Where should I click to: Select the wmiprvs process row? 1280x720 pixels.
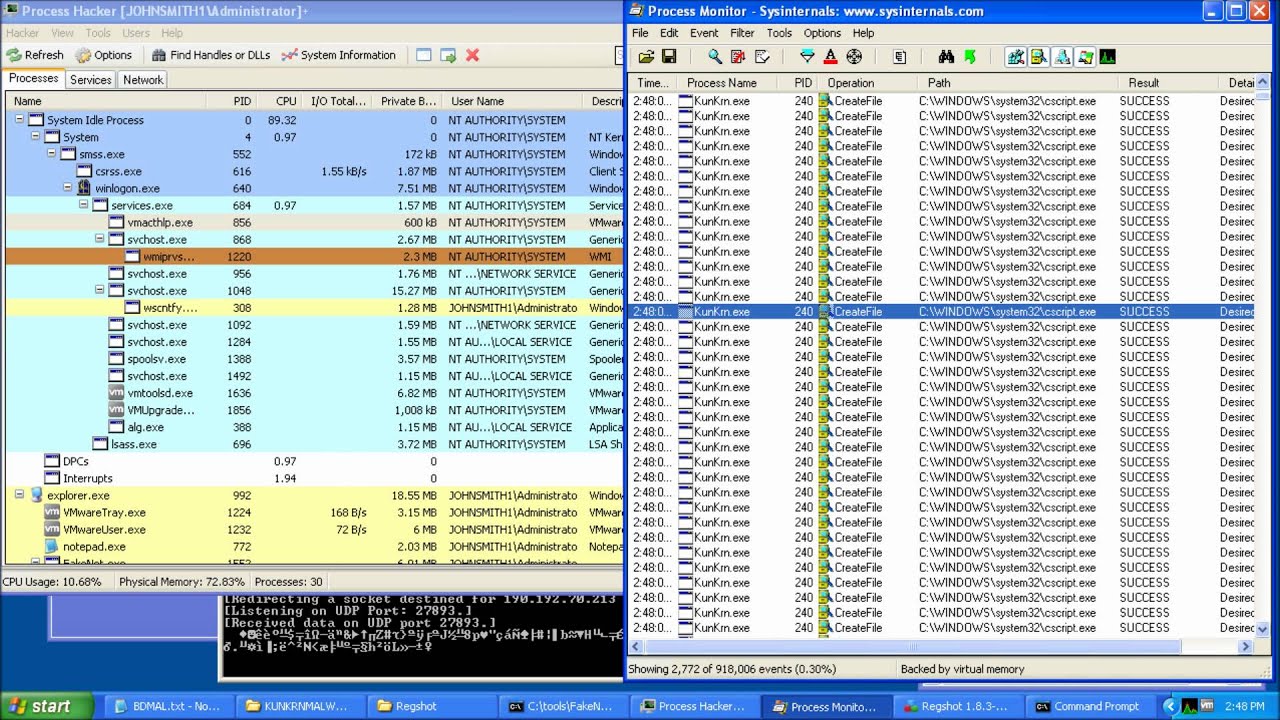click(x=314, y=256)
